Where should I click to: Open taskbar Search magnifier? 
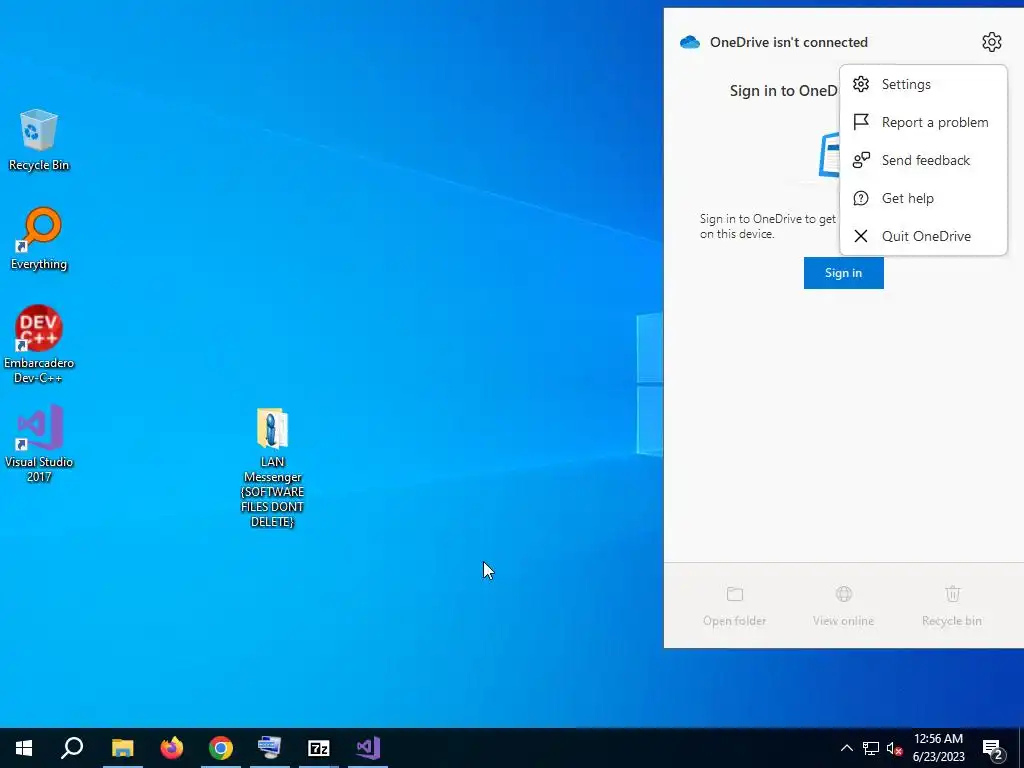coord(72,748)
